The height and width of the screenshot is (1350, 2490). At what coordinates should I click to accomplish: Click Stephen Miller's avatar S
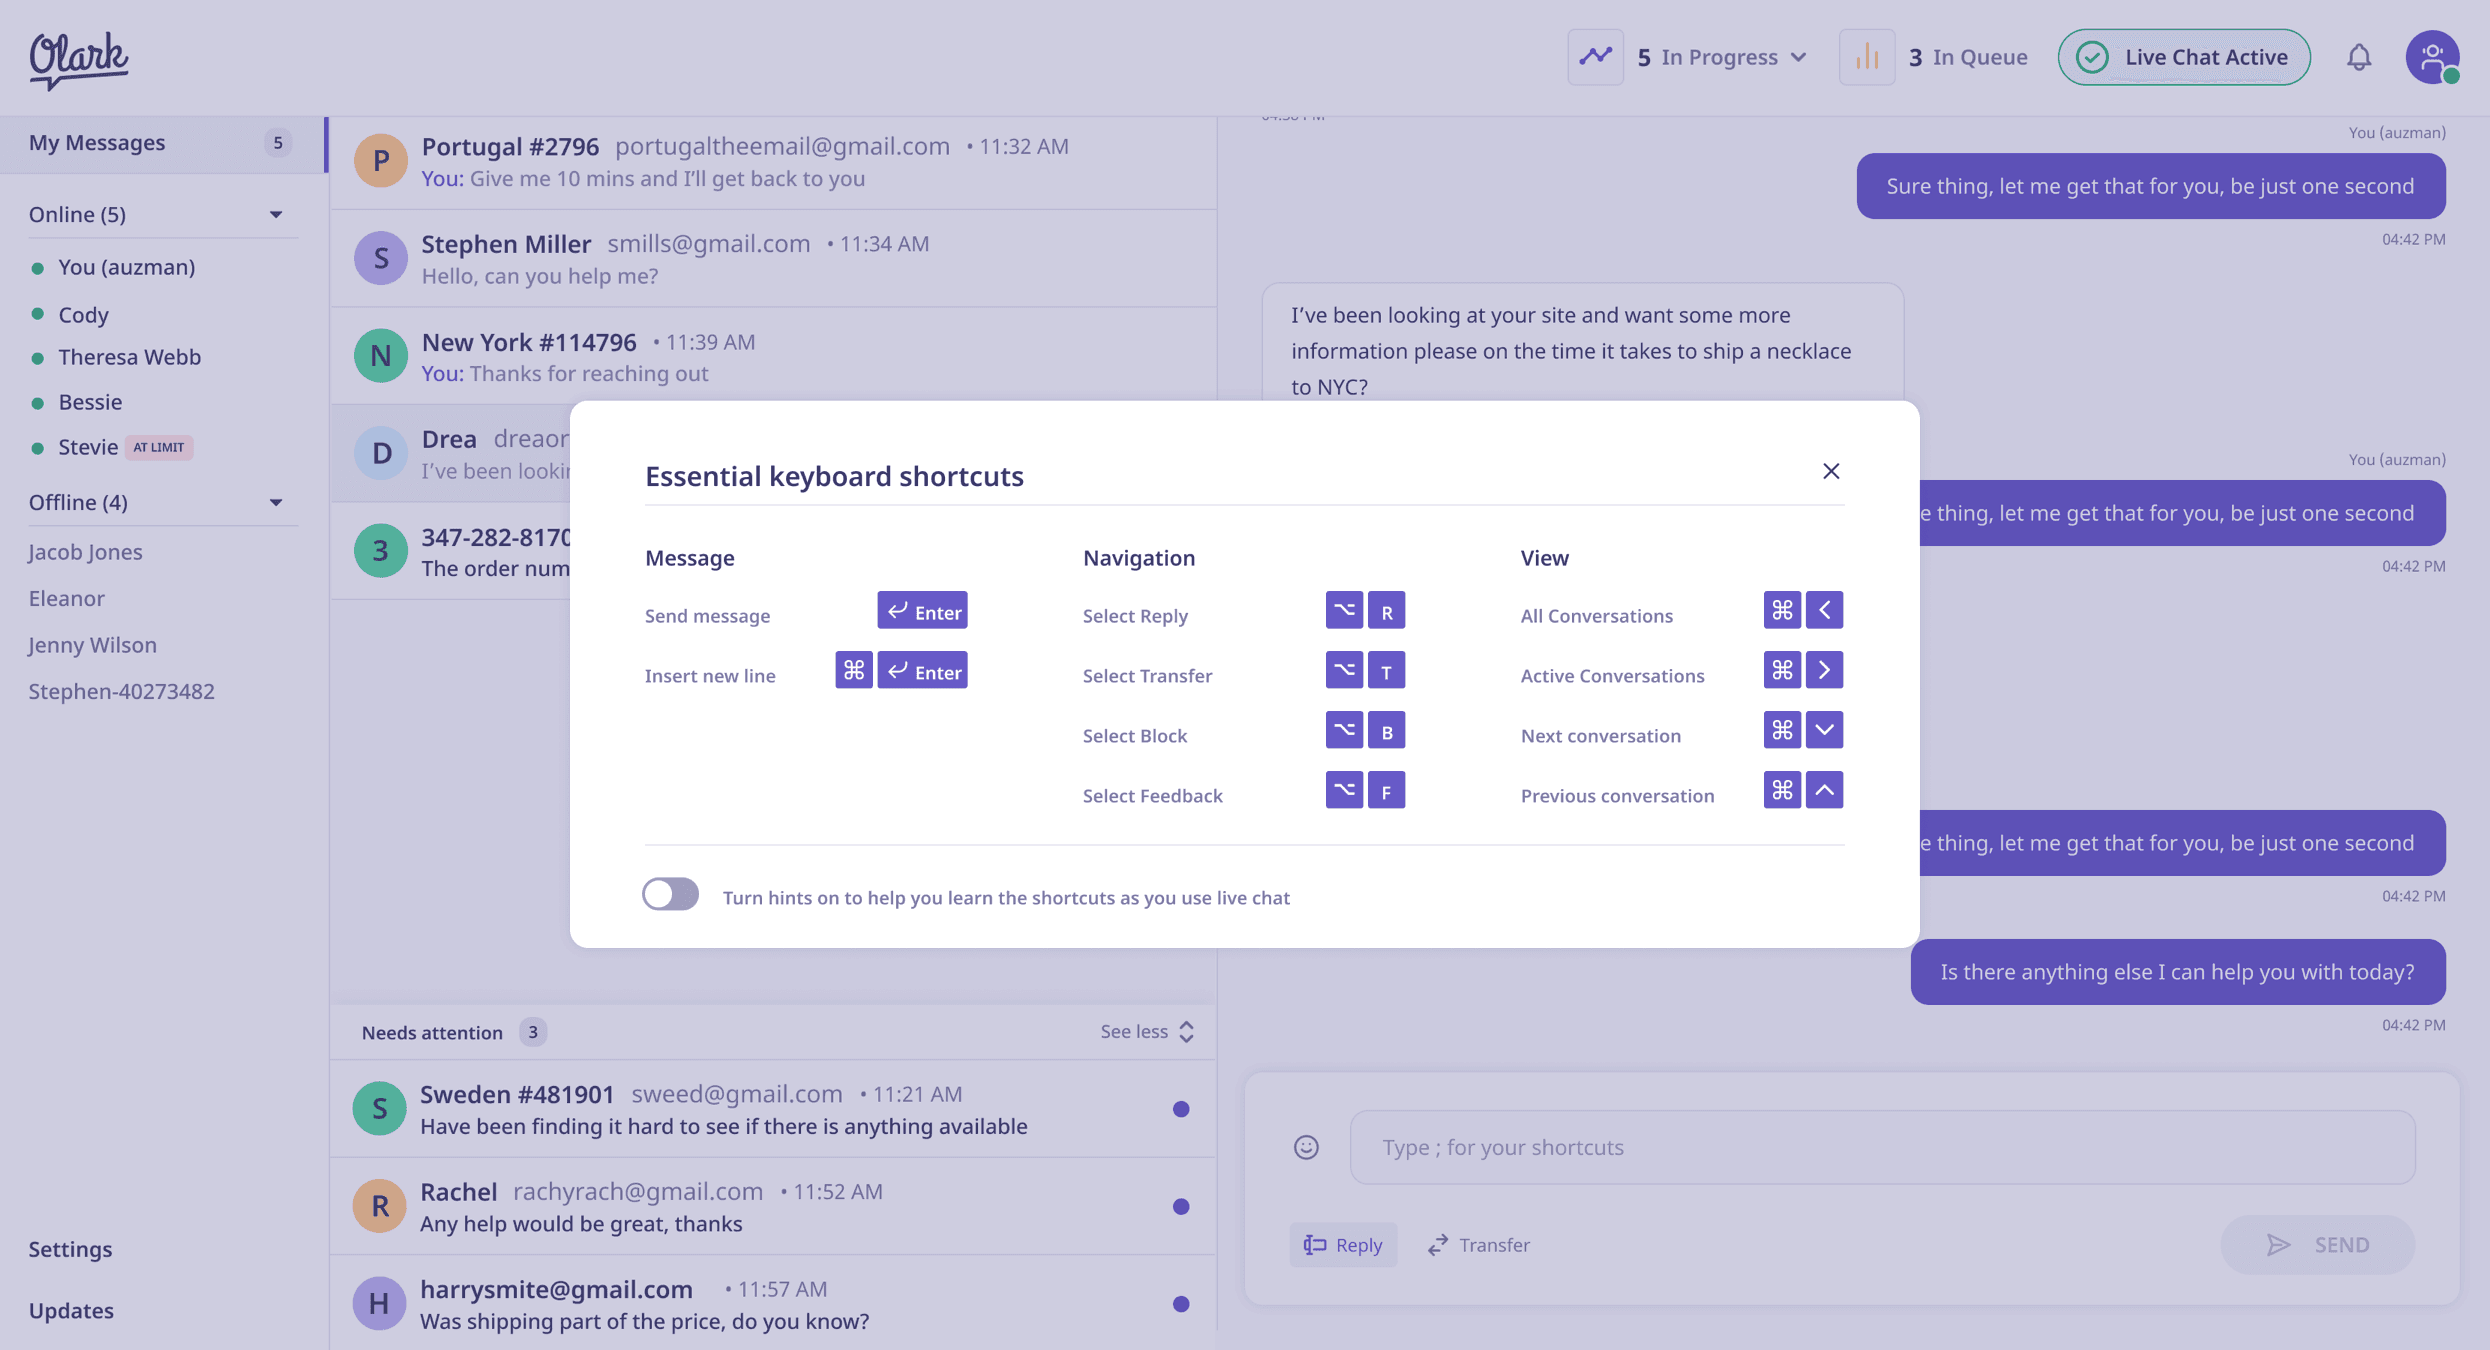tap(381, 258)
